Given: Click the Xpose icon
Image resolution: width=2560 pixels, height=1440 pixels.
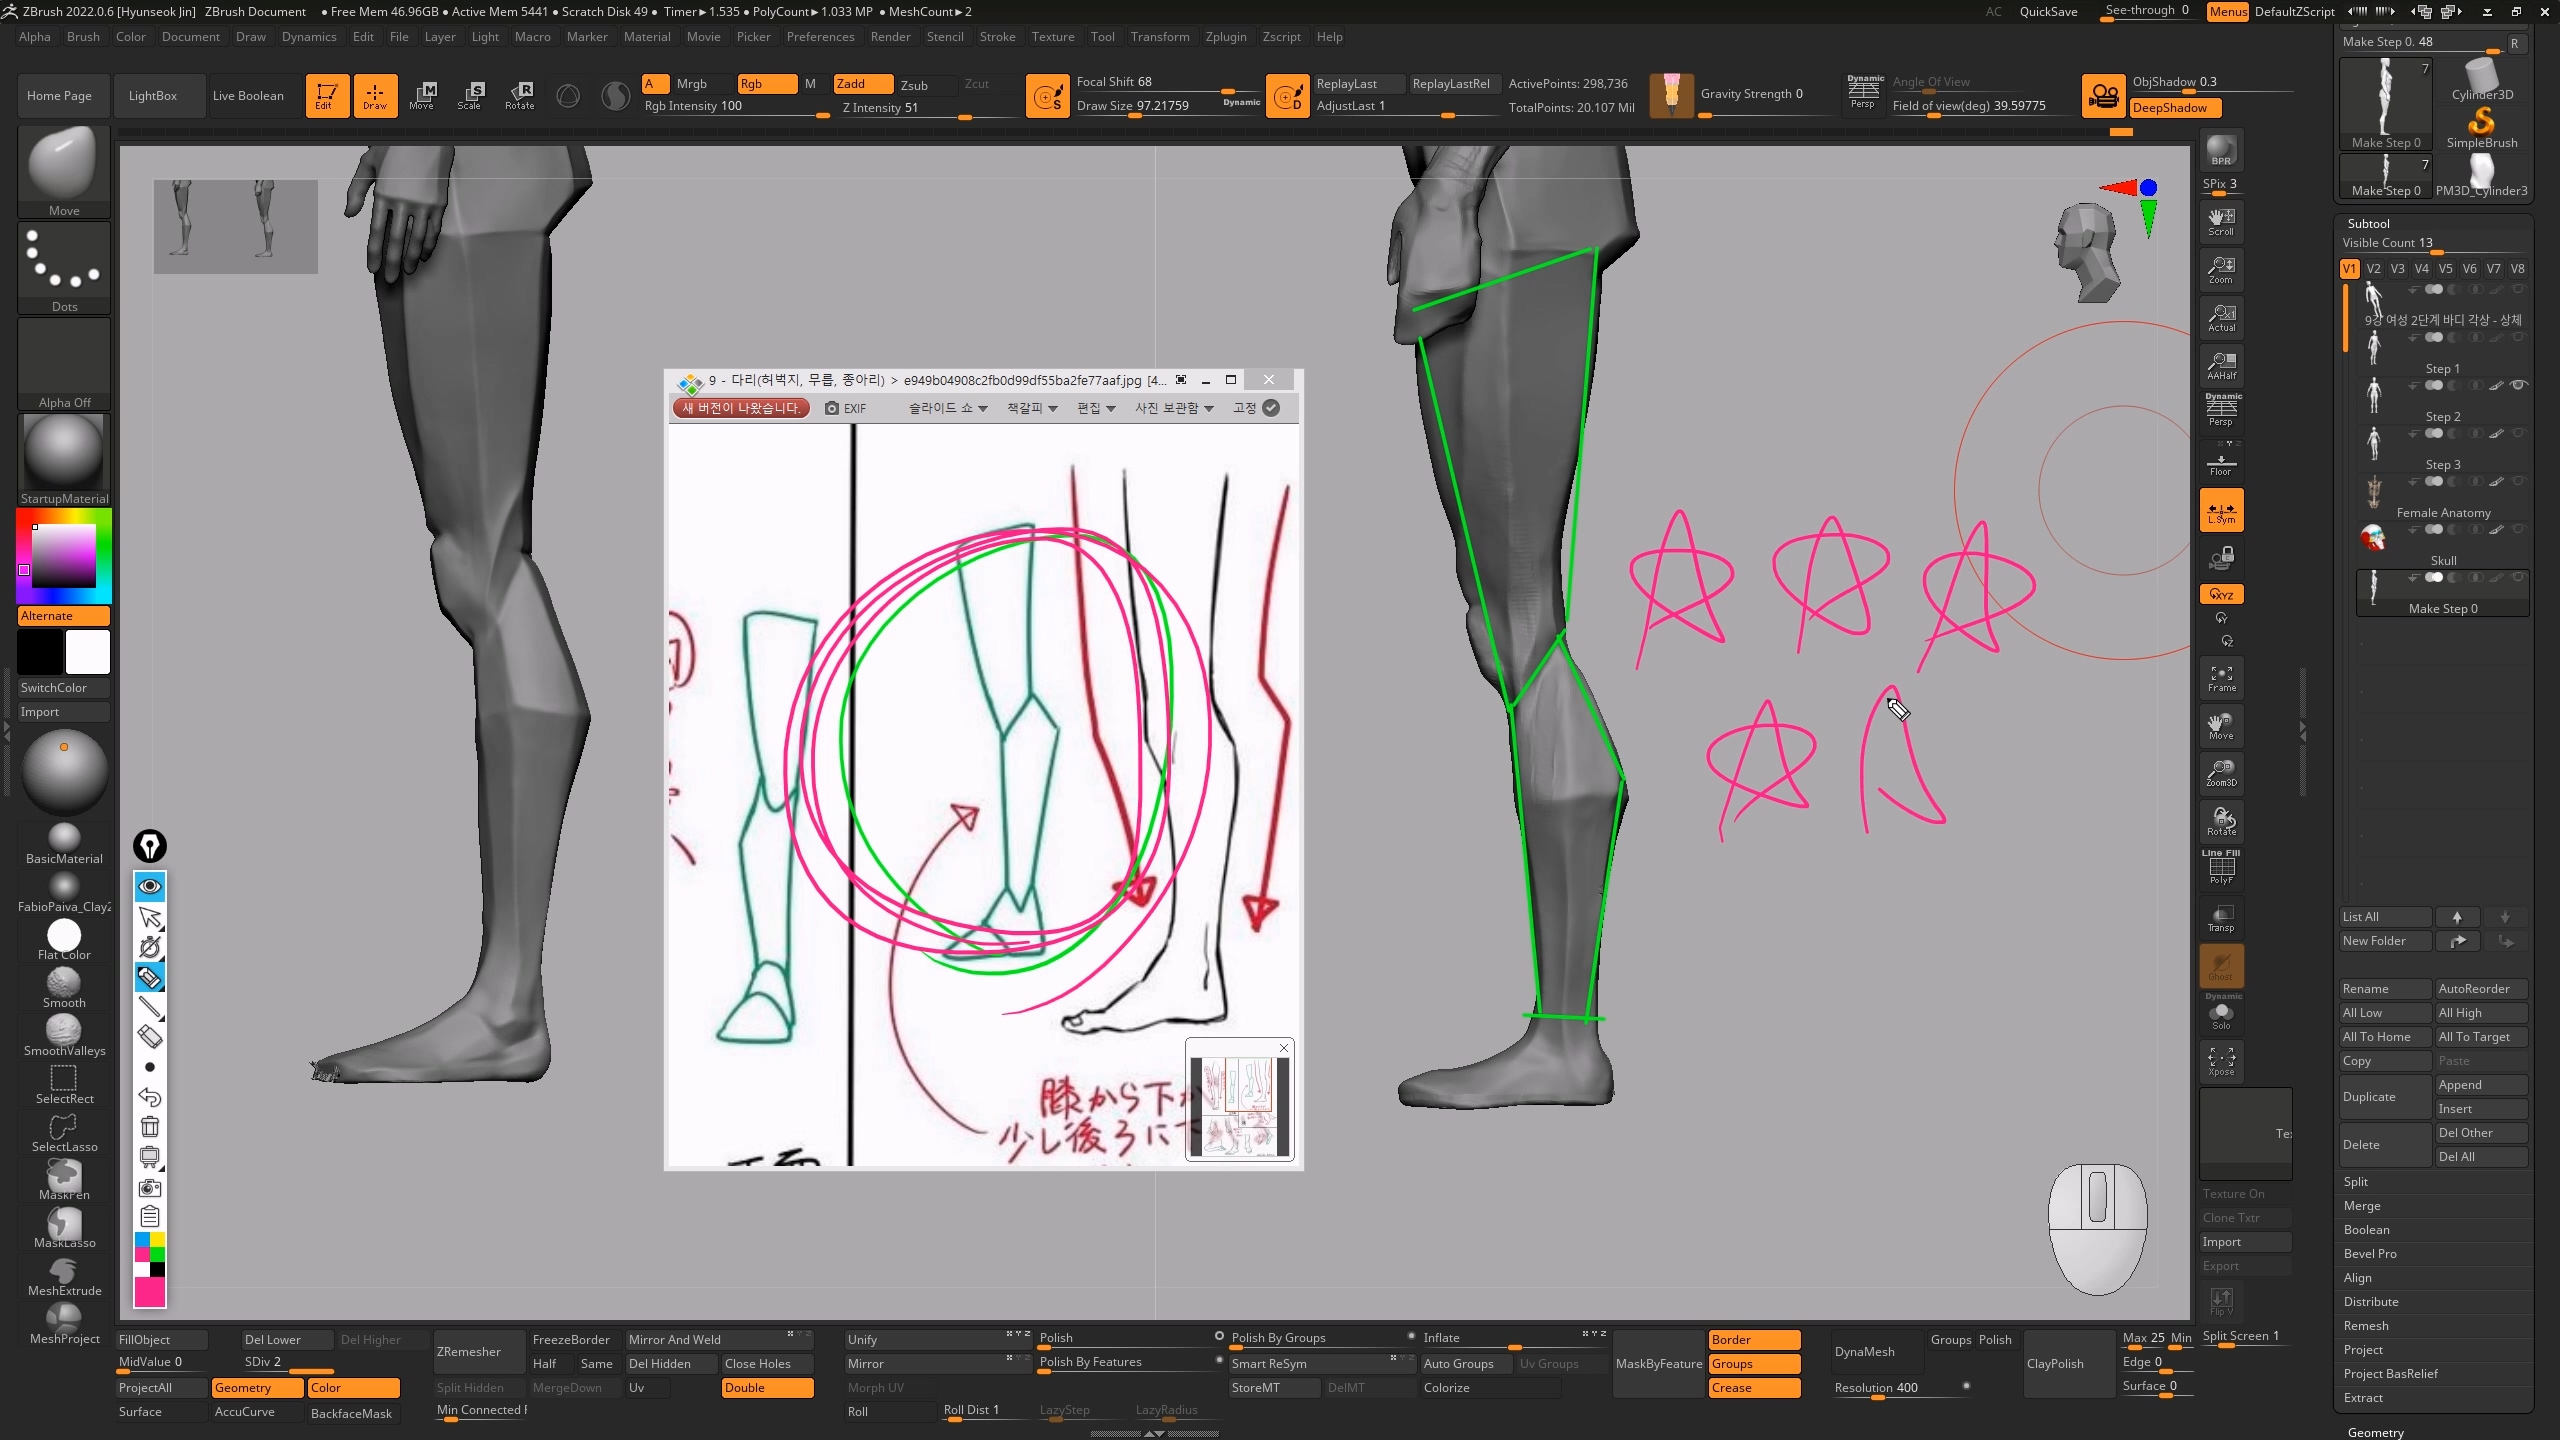Looking at the screenshot, I should (2221, 1061).
